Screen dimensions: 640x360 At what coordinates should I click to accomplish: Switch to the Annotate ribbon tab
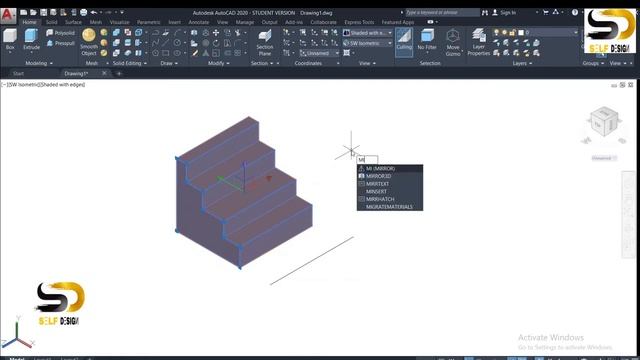click(198, 22)
